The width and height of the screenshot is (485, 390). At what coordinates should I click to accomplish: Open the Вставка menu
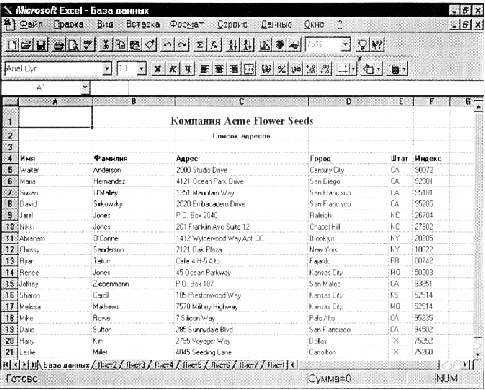pyautogui.click(x=143, y=24)
